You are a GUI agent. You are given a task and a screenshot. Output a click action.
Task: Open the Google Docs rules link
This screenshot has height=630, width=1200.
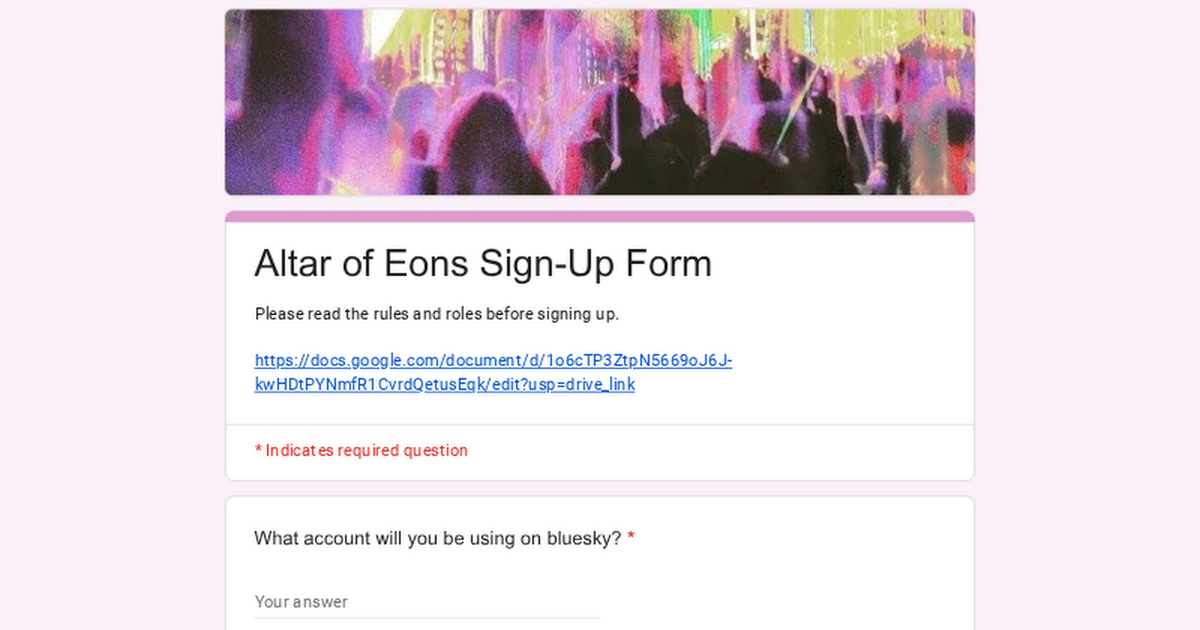493,361
